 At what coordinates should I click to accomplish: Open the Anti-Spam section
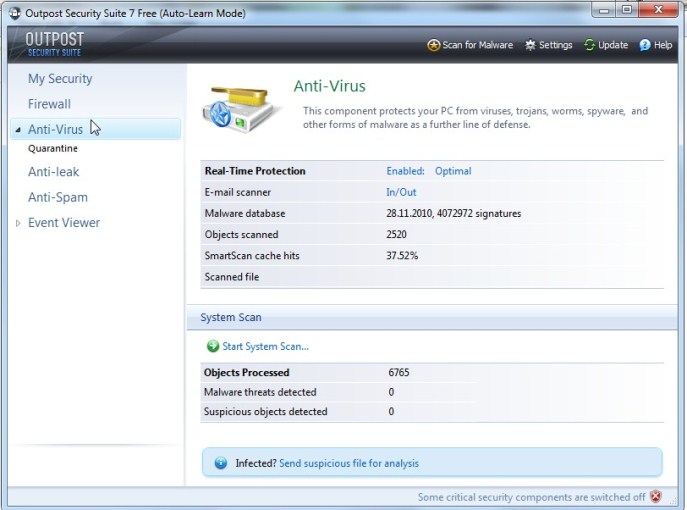[x=58, y=198]
